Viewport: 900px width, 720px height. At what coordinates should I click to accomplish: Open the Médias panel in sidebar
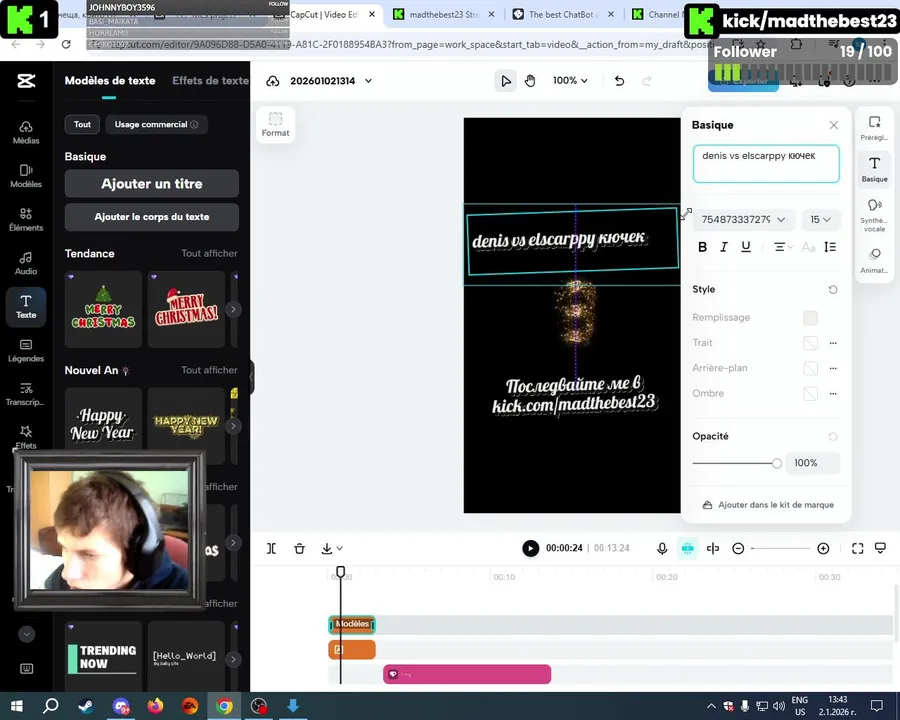[26, 133]
